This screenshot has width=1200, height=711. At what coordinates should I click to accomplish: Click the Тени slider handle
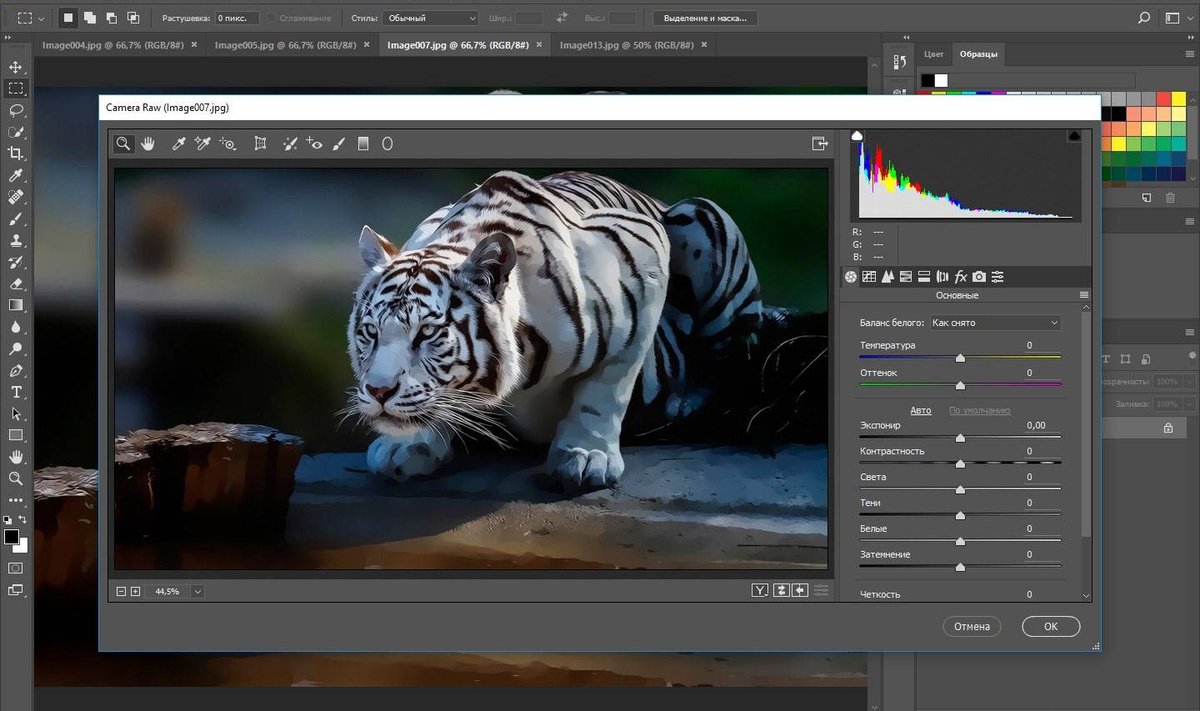point(960,515)
